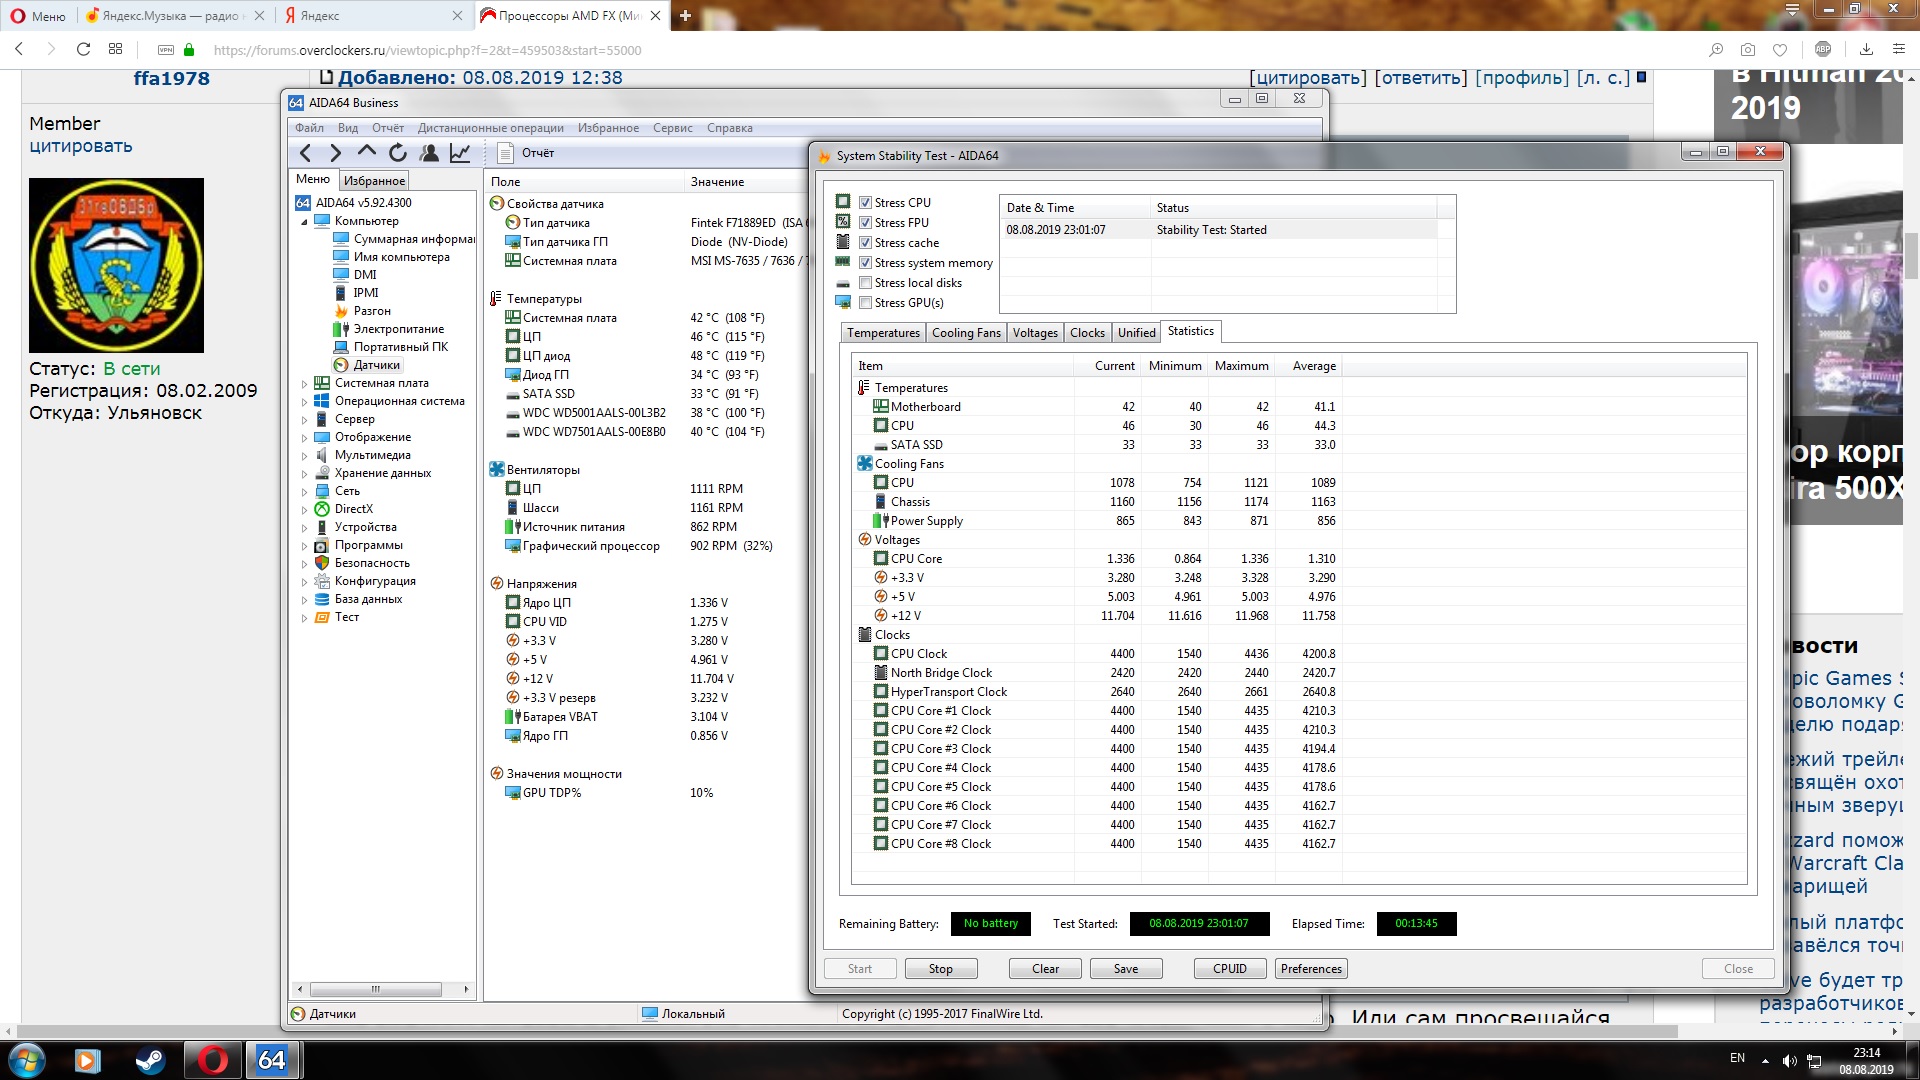Click the graph chart toolbar icon
Image resolution: width=1920 pixels, height=1080 pixels.
[x=460, y=153]
